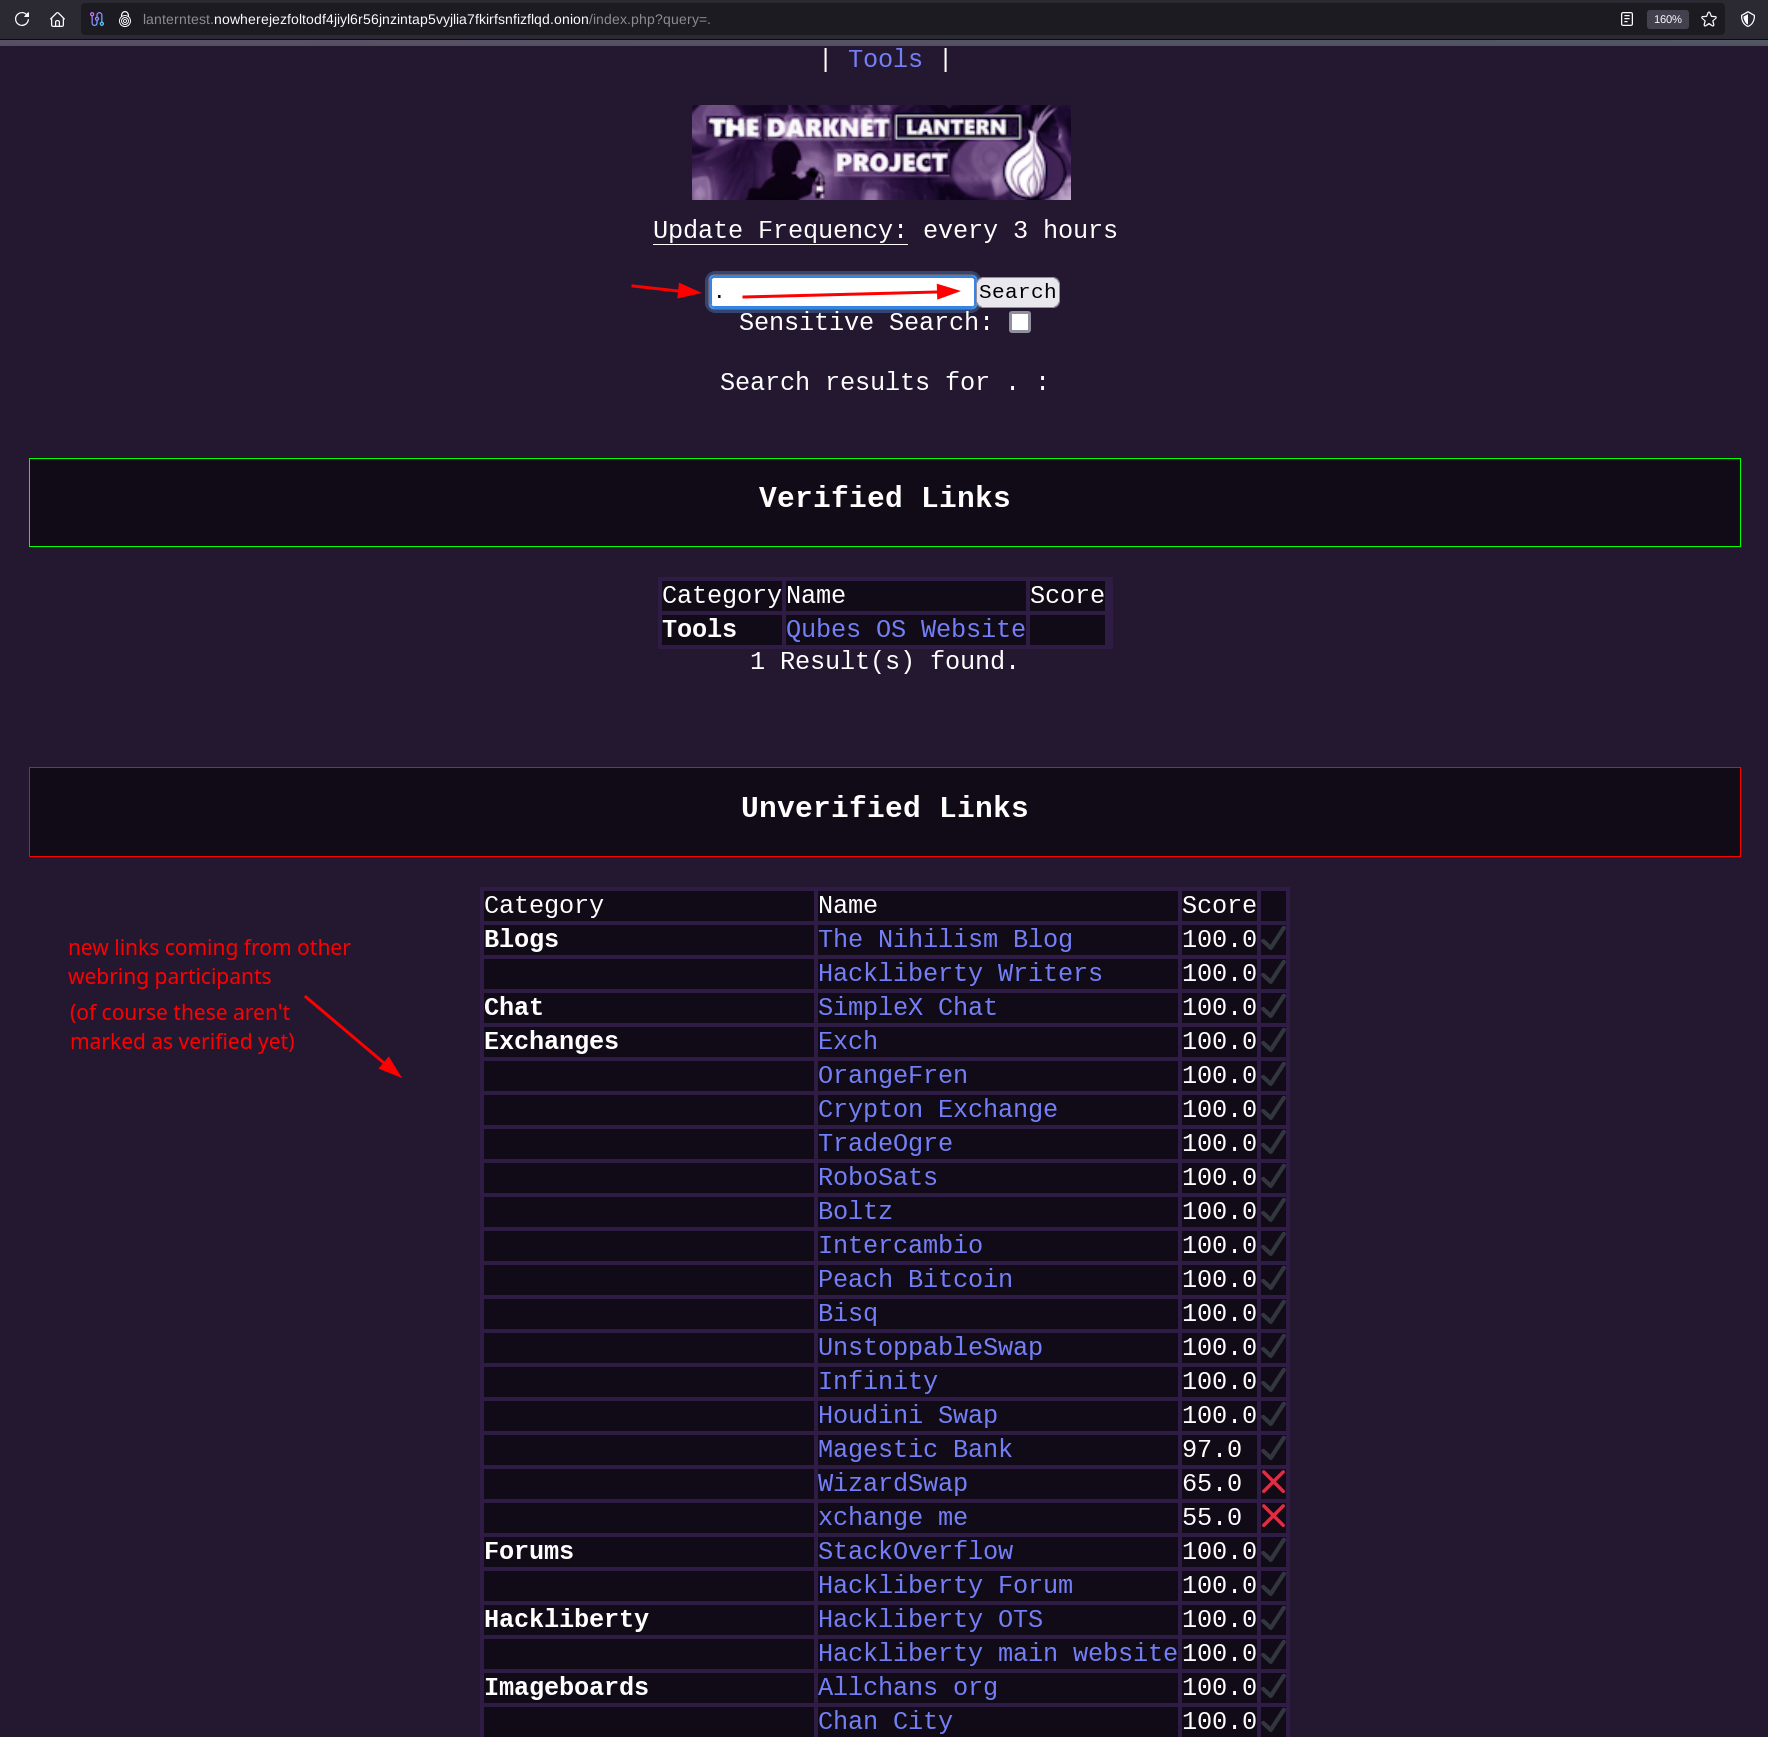Click the checkmark icon beside StackOverflow
Image resolution: width=1768 pixels, height=1737 pixels.
tap(1273, 1550)
